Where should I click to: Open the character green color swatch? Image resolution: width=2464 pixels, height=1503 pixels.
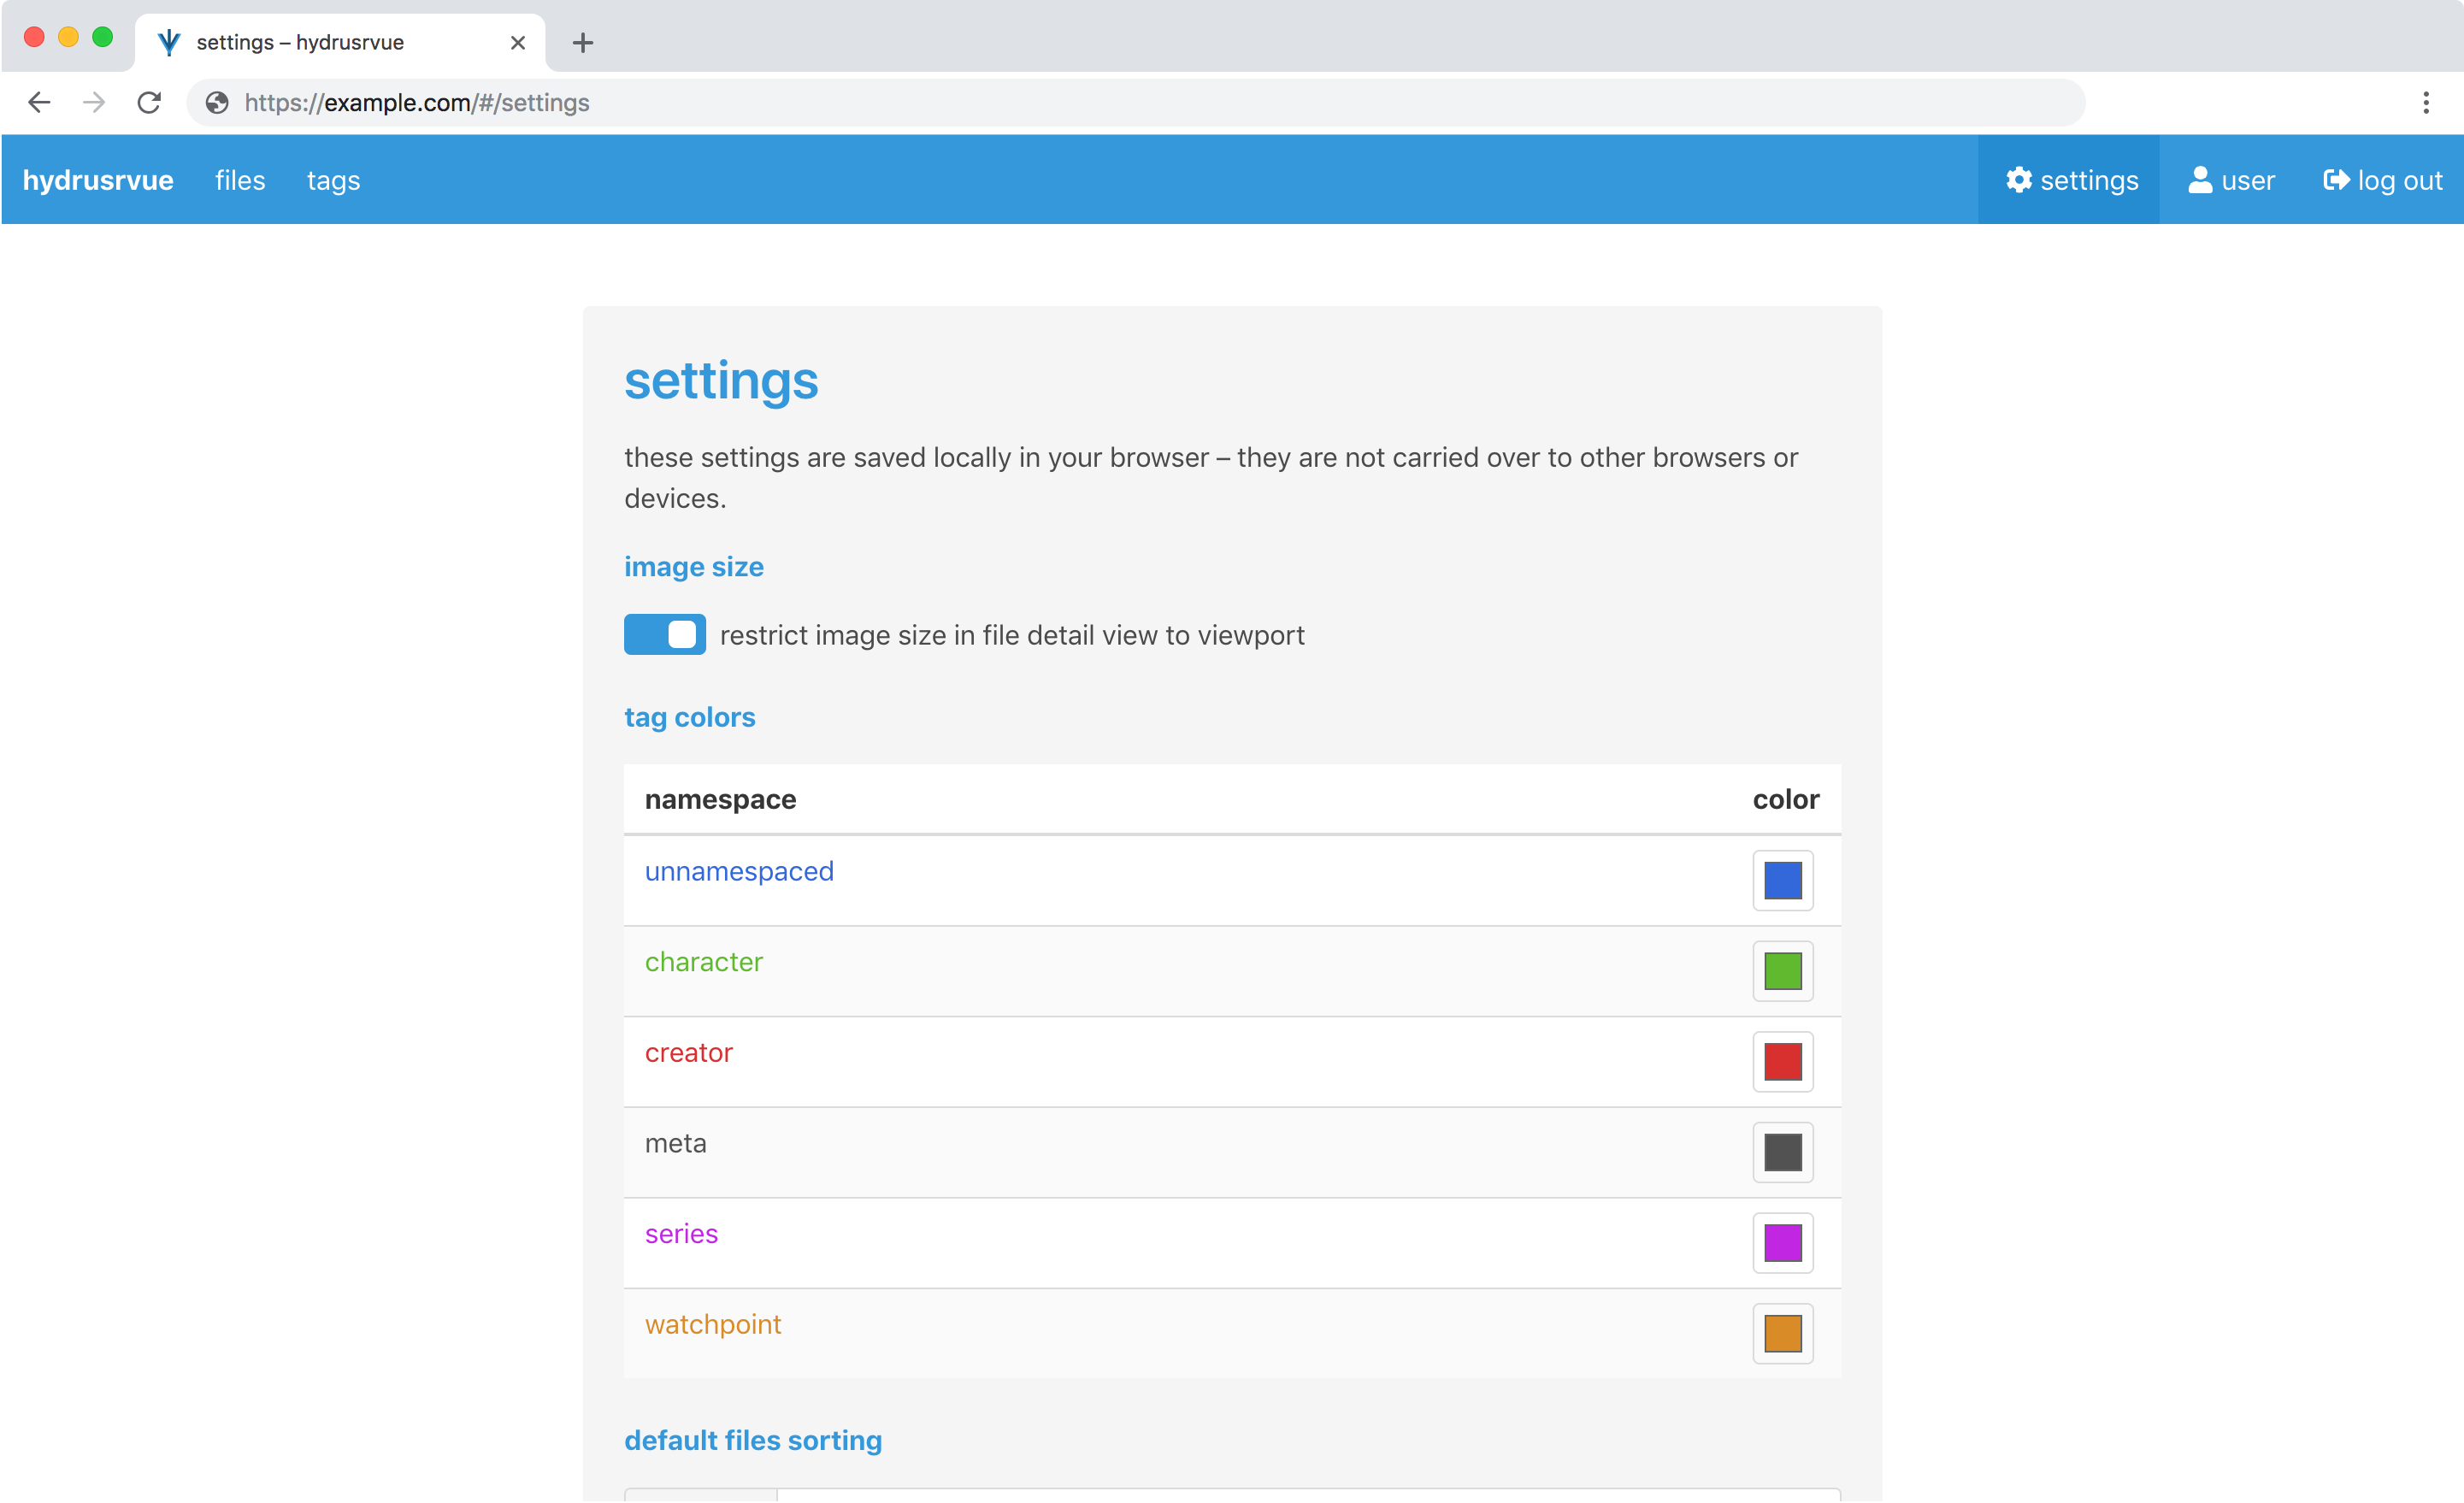(x=1782, y=970)
